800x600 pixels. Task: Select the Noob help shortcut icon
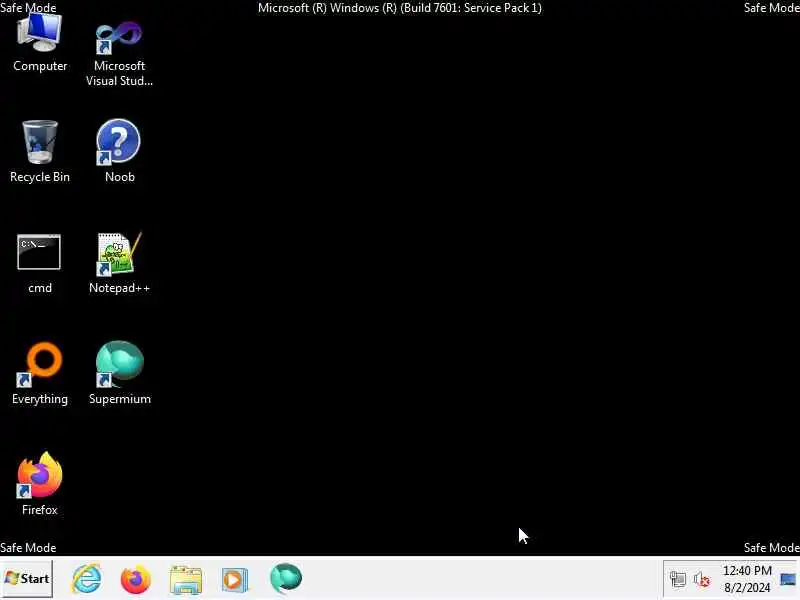[119, 152]
